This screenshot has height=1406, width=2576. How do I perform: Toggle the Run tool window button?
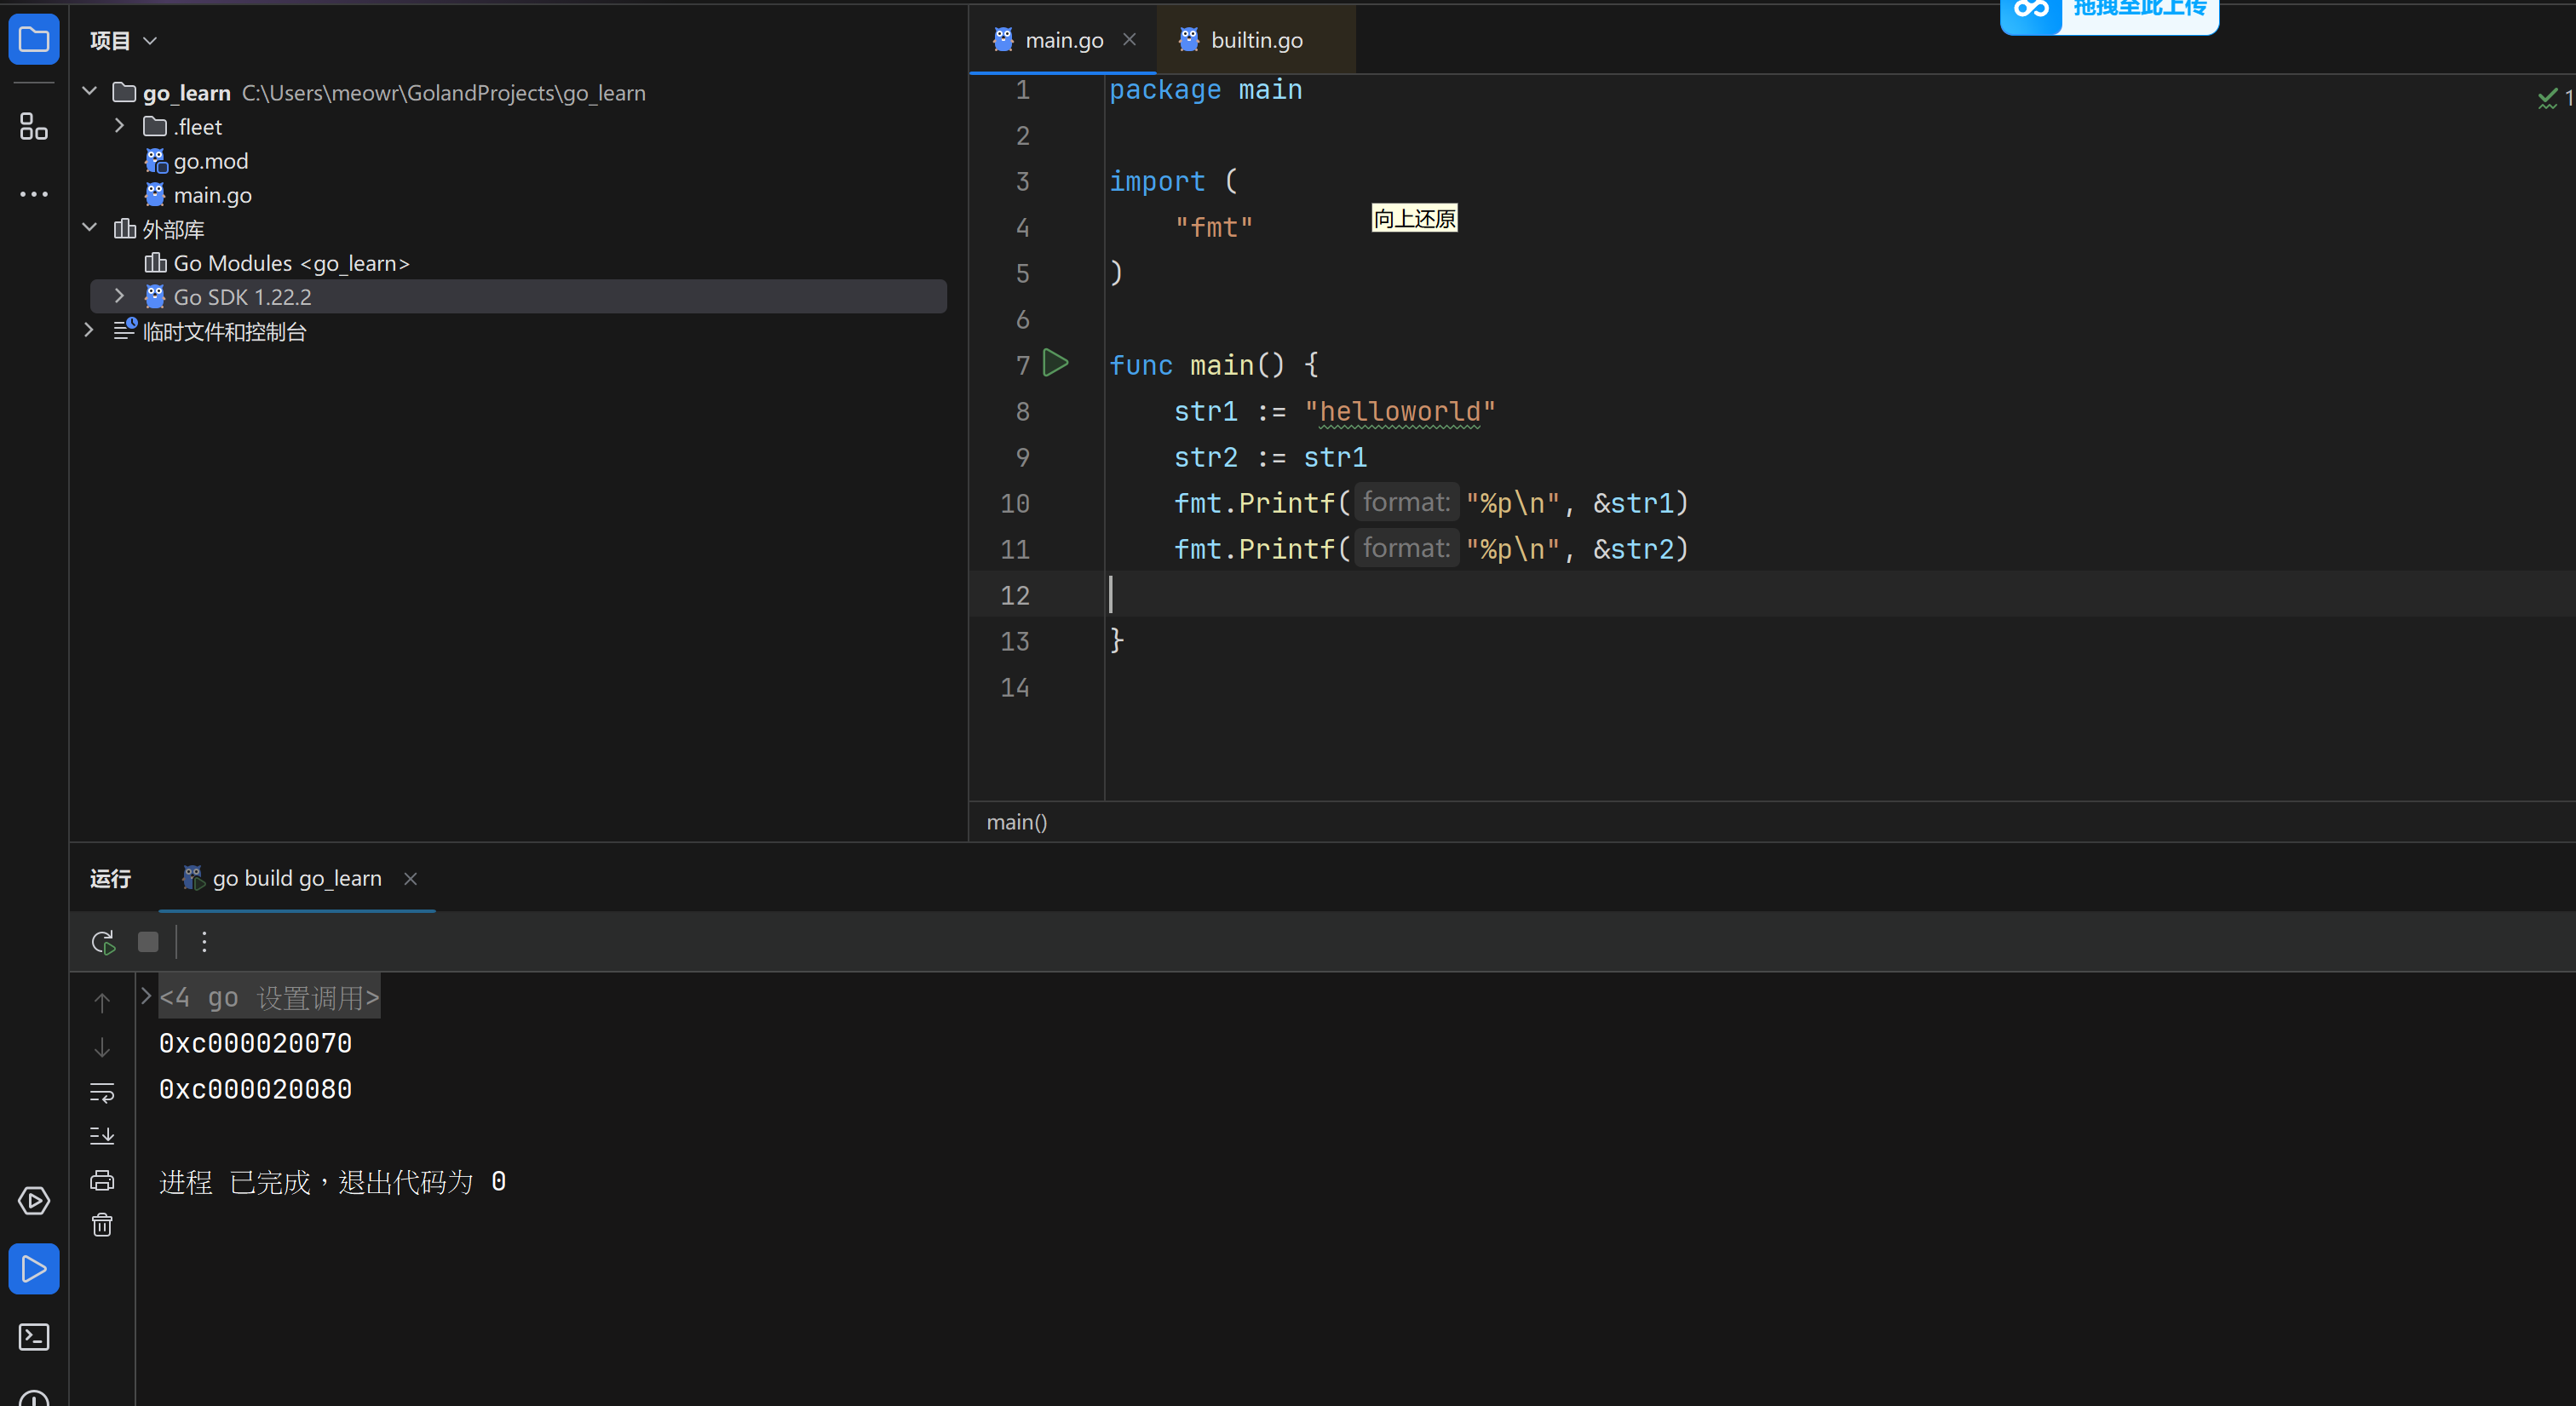(34, 1269)
